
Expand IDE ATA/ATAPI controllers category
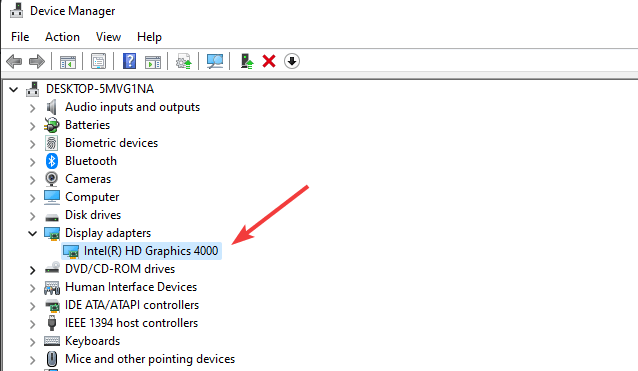coord(33,306)
